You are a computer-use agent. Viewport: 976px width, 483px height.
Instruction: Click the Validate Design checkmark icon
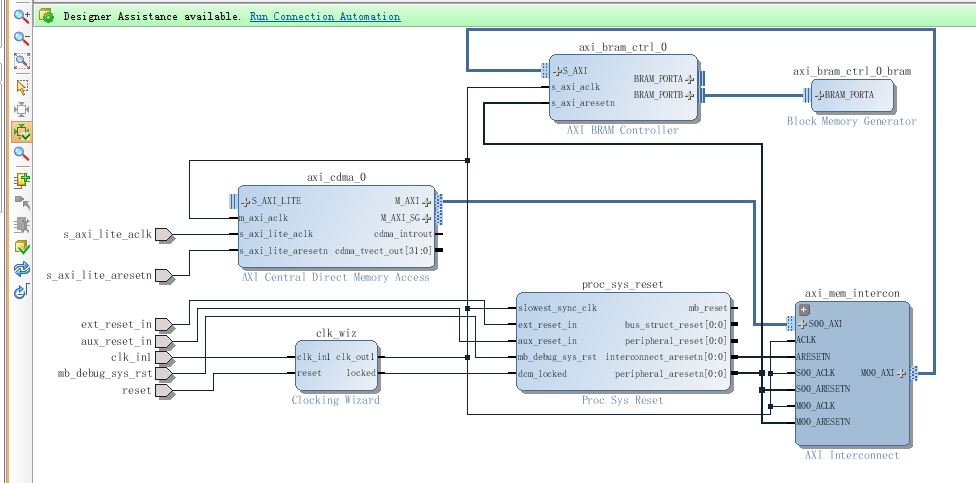(x=20, y=247)
